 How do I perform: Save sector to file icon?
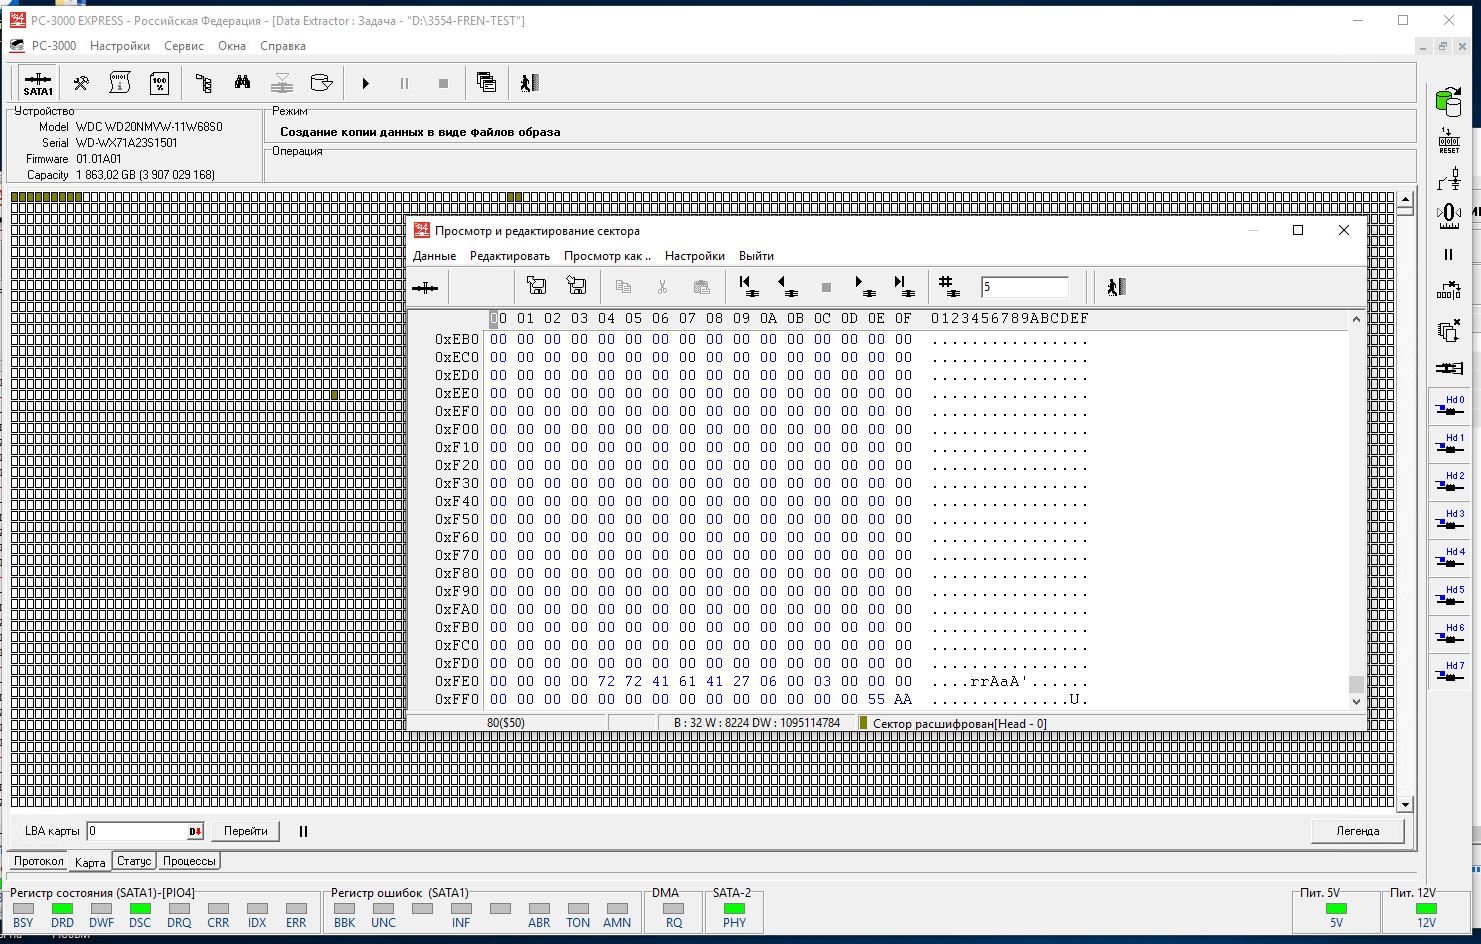click(x=576, y=287)
